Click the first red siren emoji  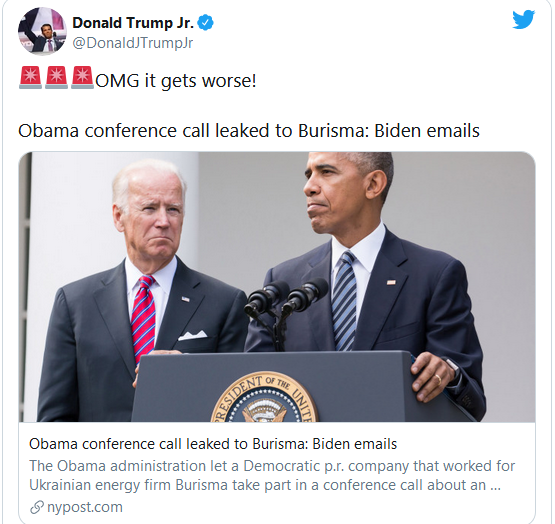(x=30, y=77)
